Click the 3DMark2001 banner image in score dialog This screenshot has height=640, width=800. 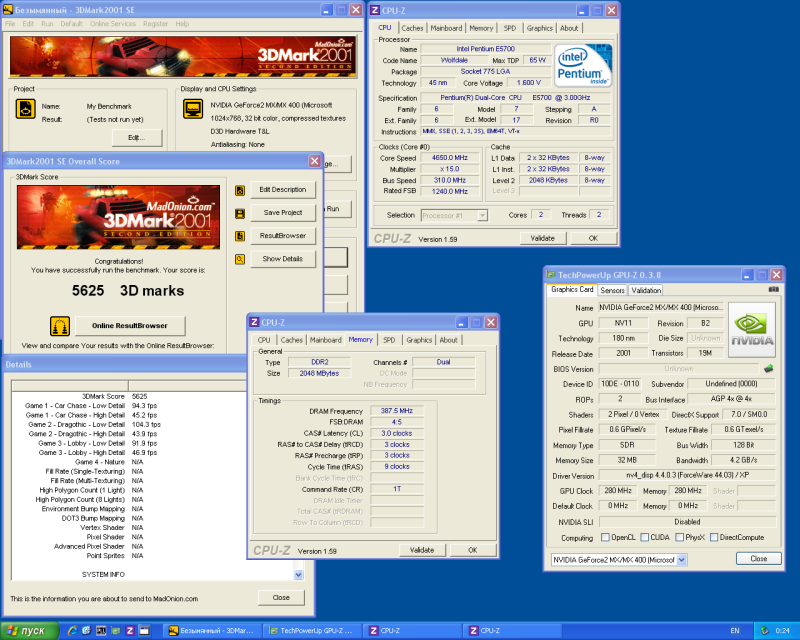click(118, 217)
